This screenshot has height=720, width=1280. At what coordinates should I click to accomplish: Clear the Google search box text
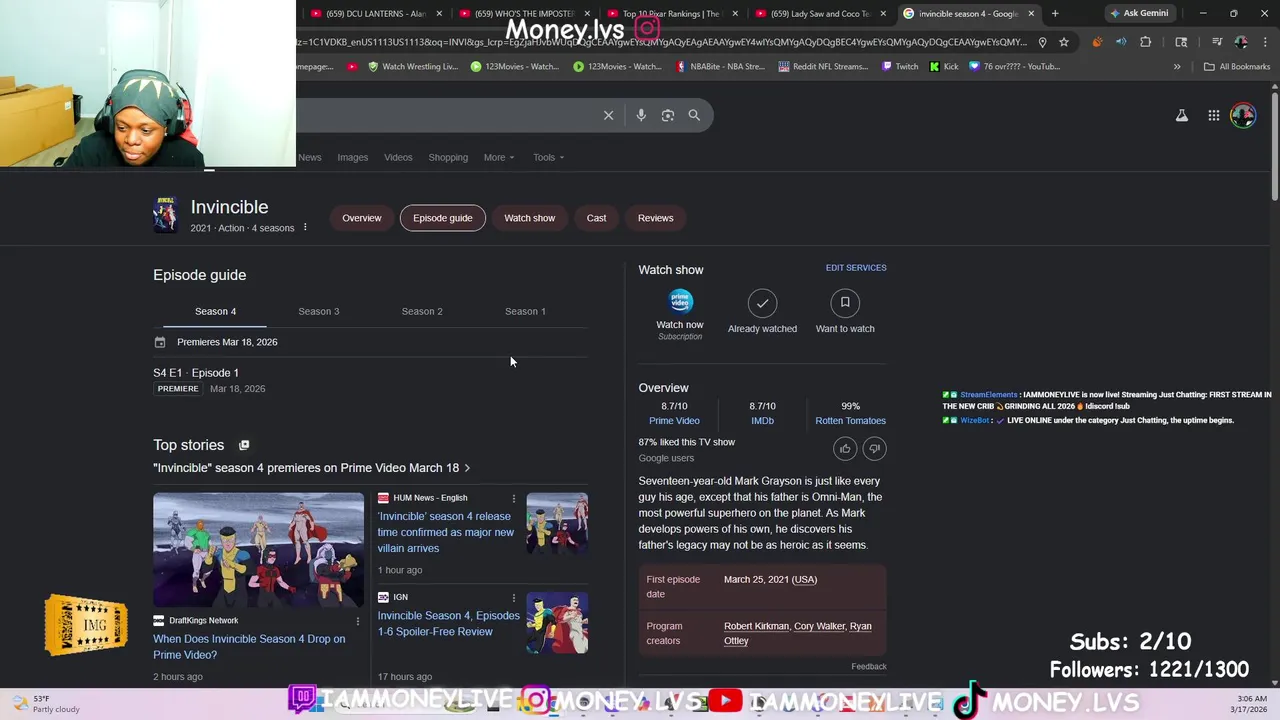(608, 115)
